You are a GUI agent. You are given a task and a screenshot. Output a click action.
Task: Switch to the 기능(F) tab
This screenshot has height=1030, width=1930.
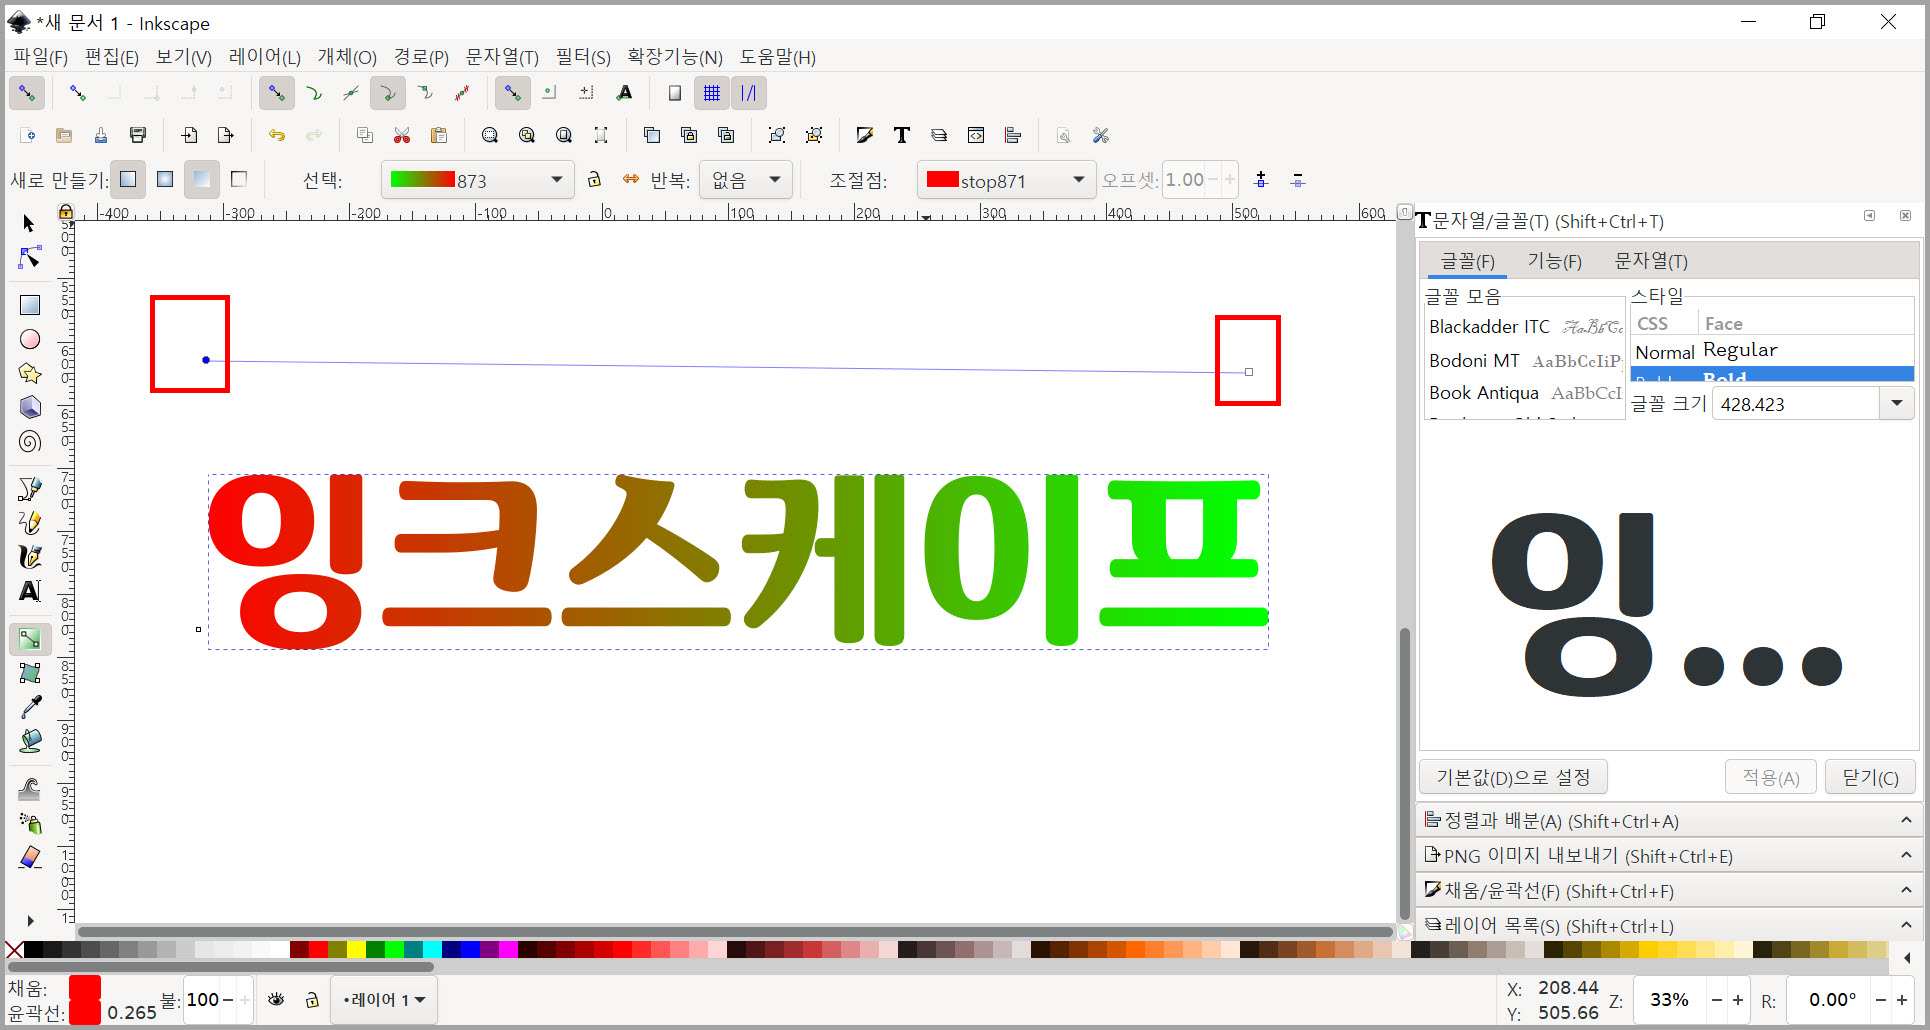(x=1555, y=261)
